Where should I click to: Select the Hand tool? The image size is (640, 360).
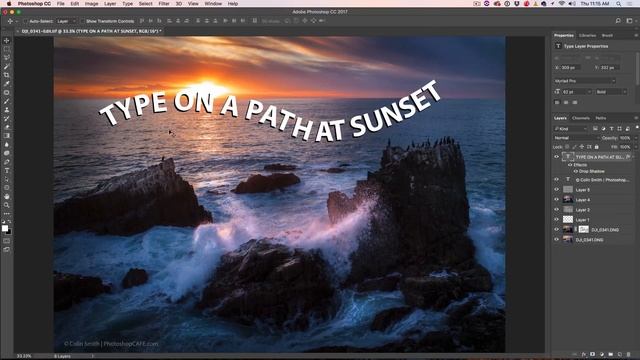[7, 196]
